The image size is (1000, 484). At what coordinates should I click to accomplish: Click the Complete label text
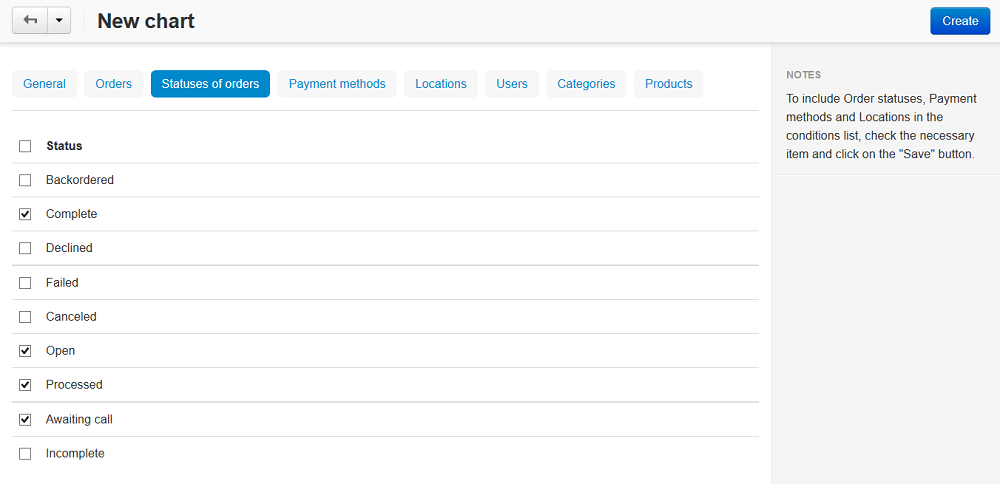(x=71, y=214)
